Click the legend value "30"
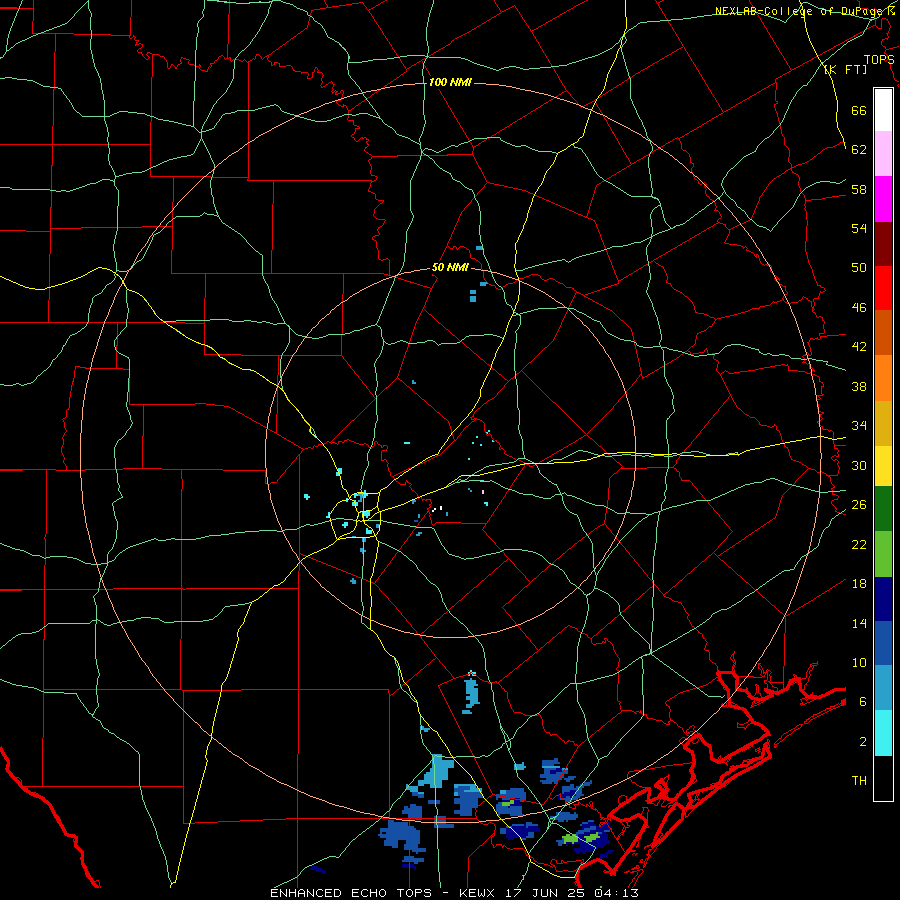This screenshot has height=900, width=900. click(859, 465)
